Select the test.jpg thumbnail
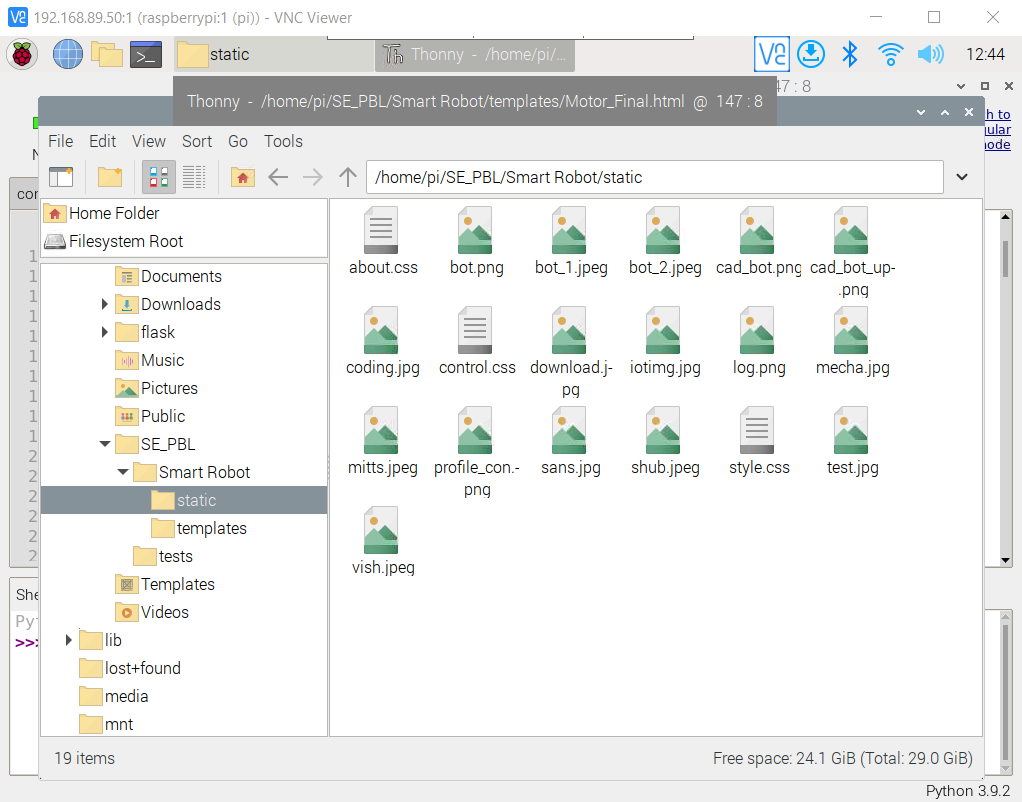 851,430
